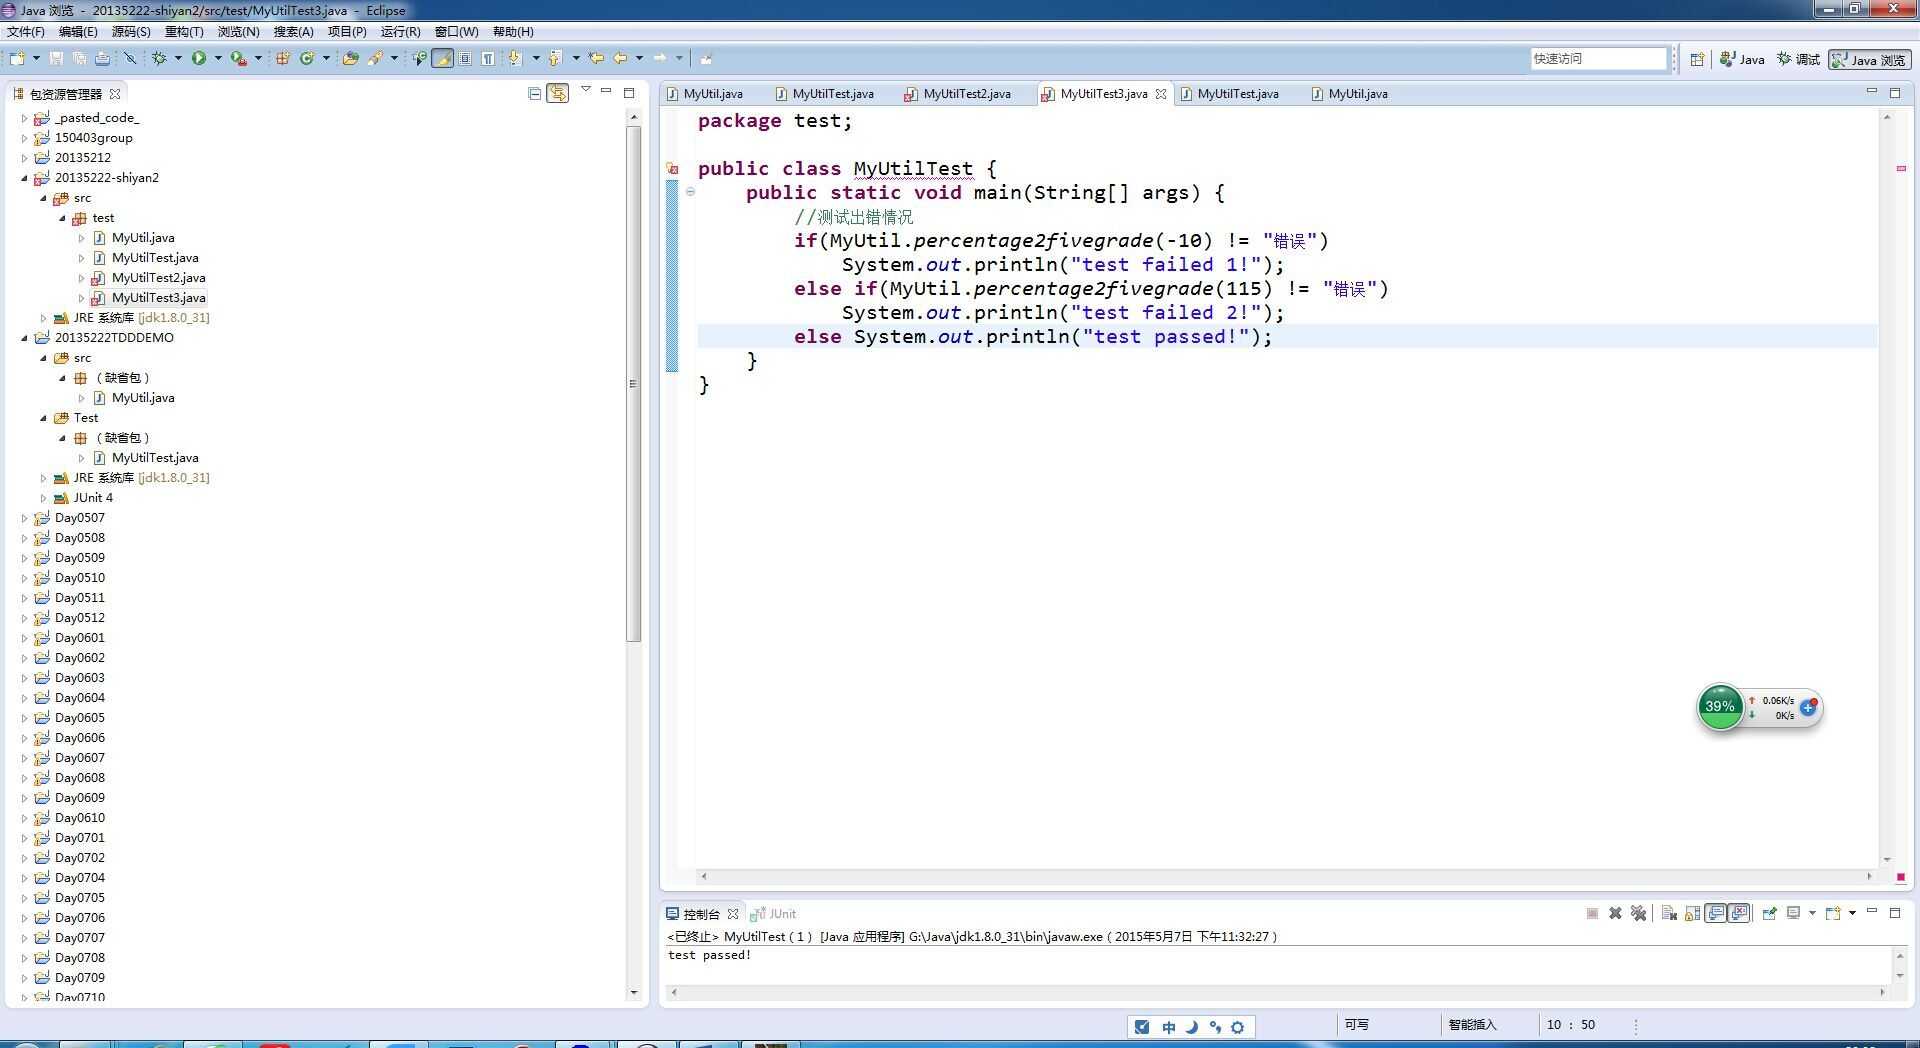Expand the 20135212 project
The image size is (1920, 1048).
(x=25, y=158)
